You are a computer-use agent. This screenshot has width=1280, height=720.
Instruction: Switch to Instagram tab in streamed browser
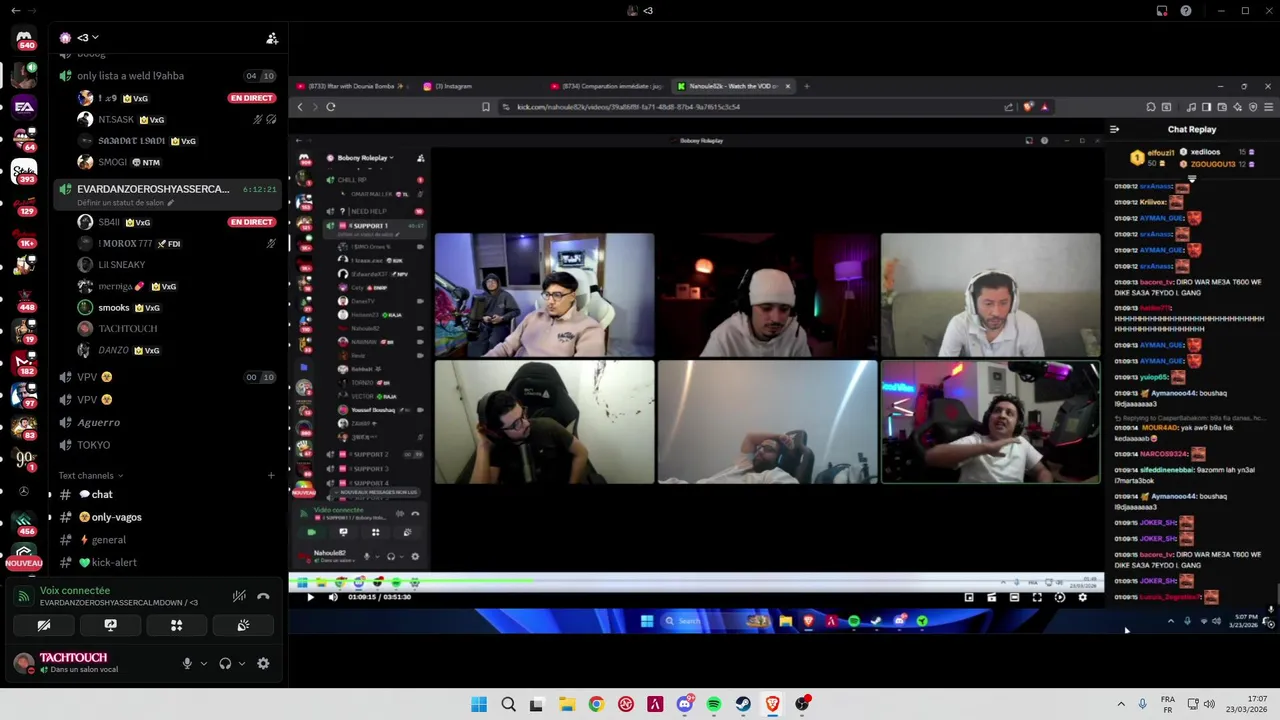tap(452, 86)
